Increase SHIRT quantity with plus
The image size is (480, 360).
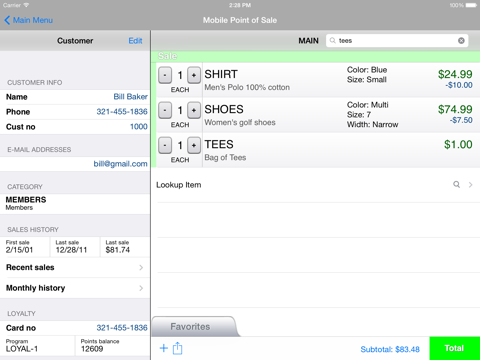194,75
